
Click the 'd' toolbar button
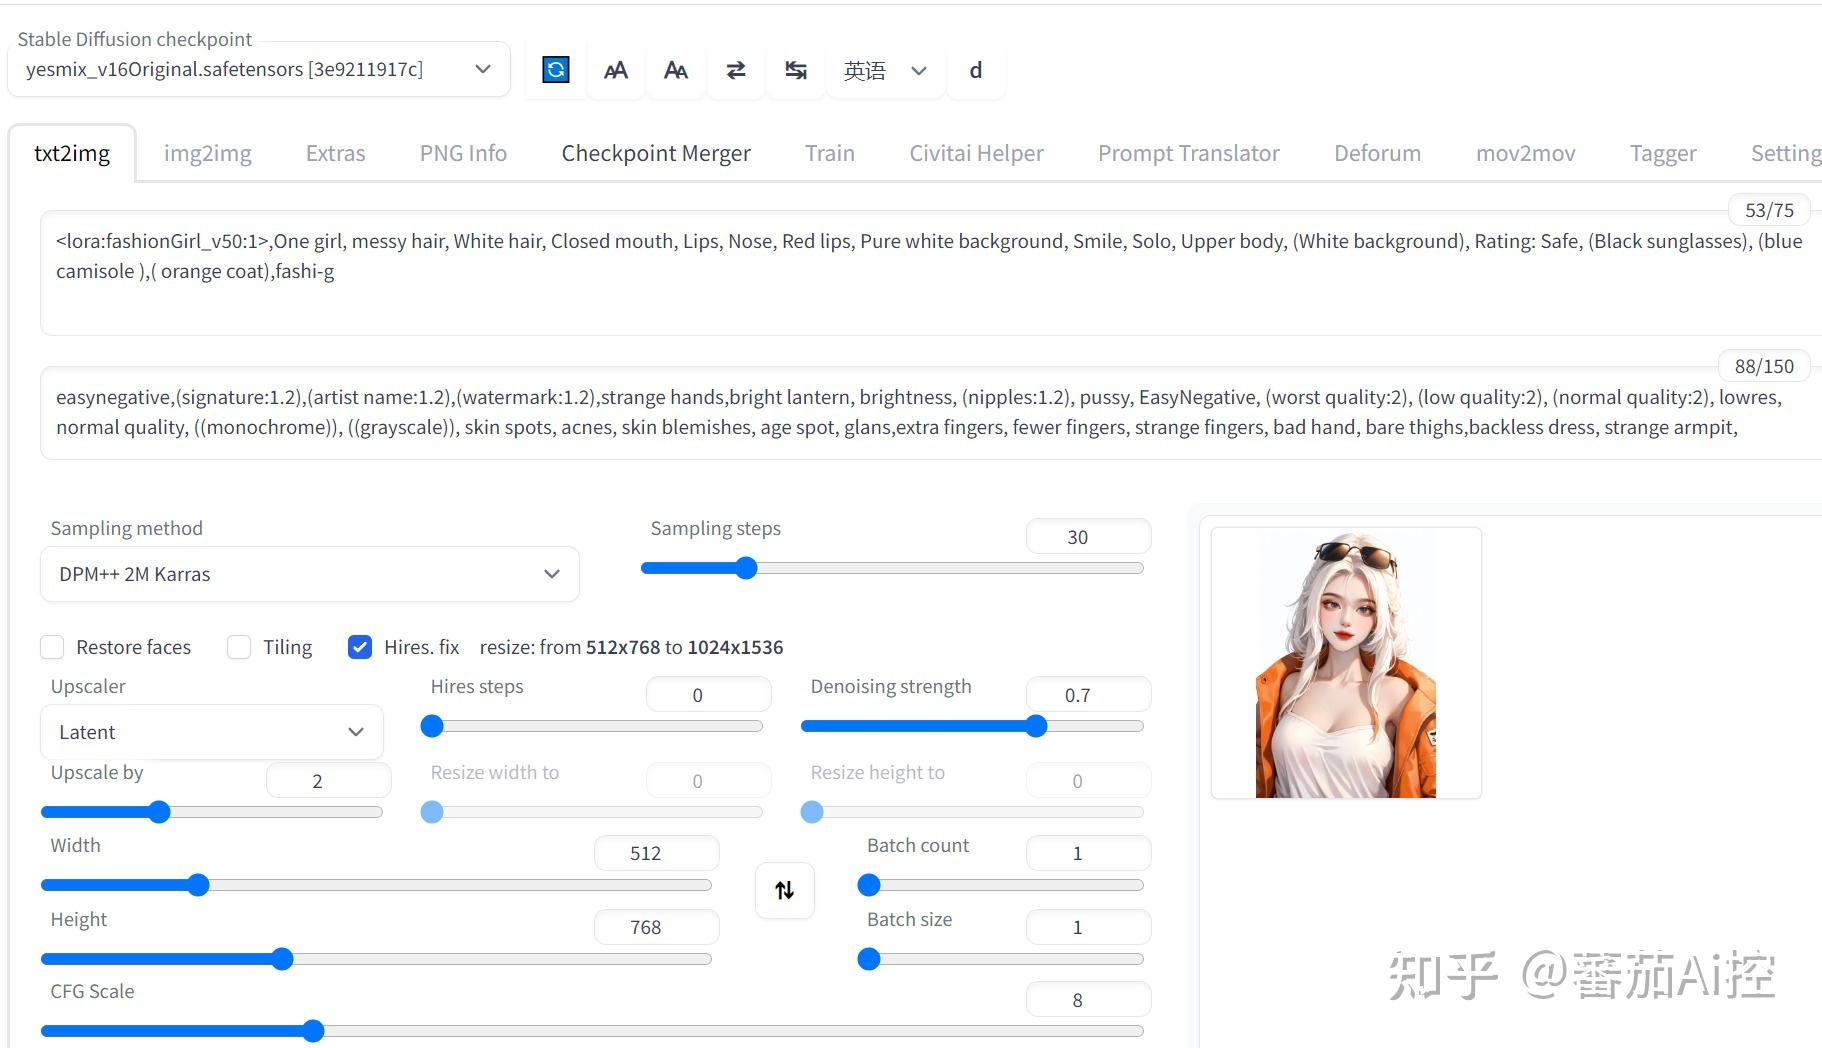coord(975,70)
